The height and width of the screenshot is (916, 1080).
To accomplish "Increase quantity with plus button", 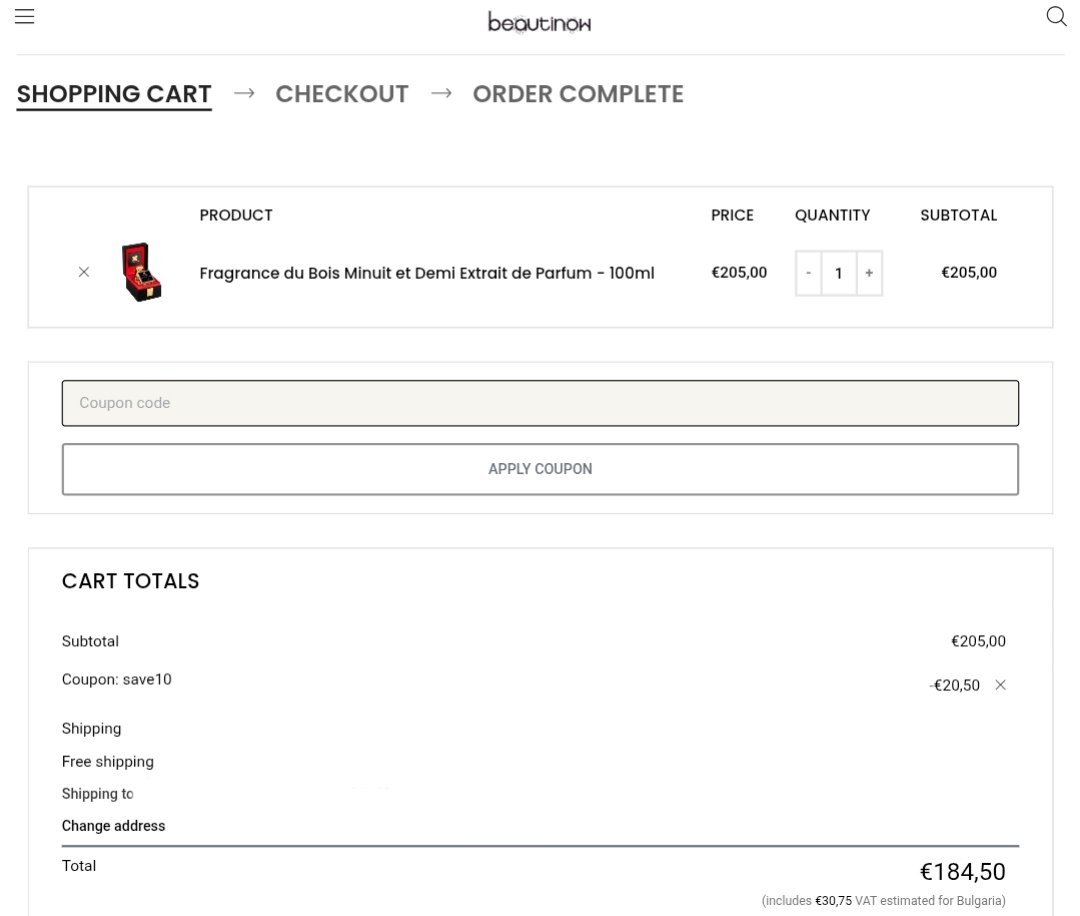I will (869, 273).
